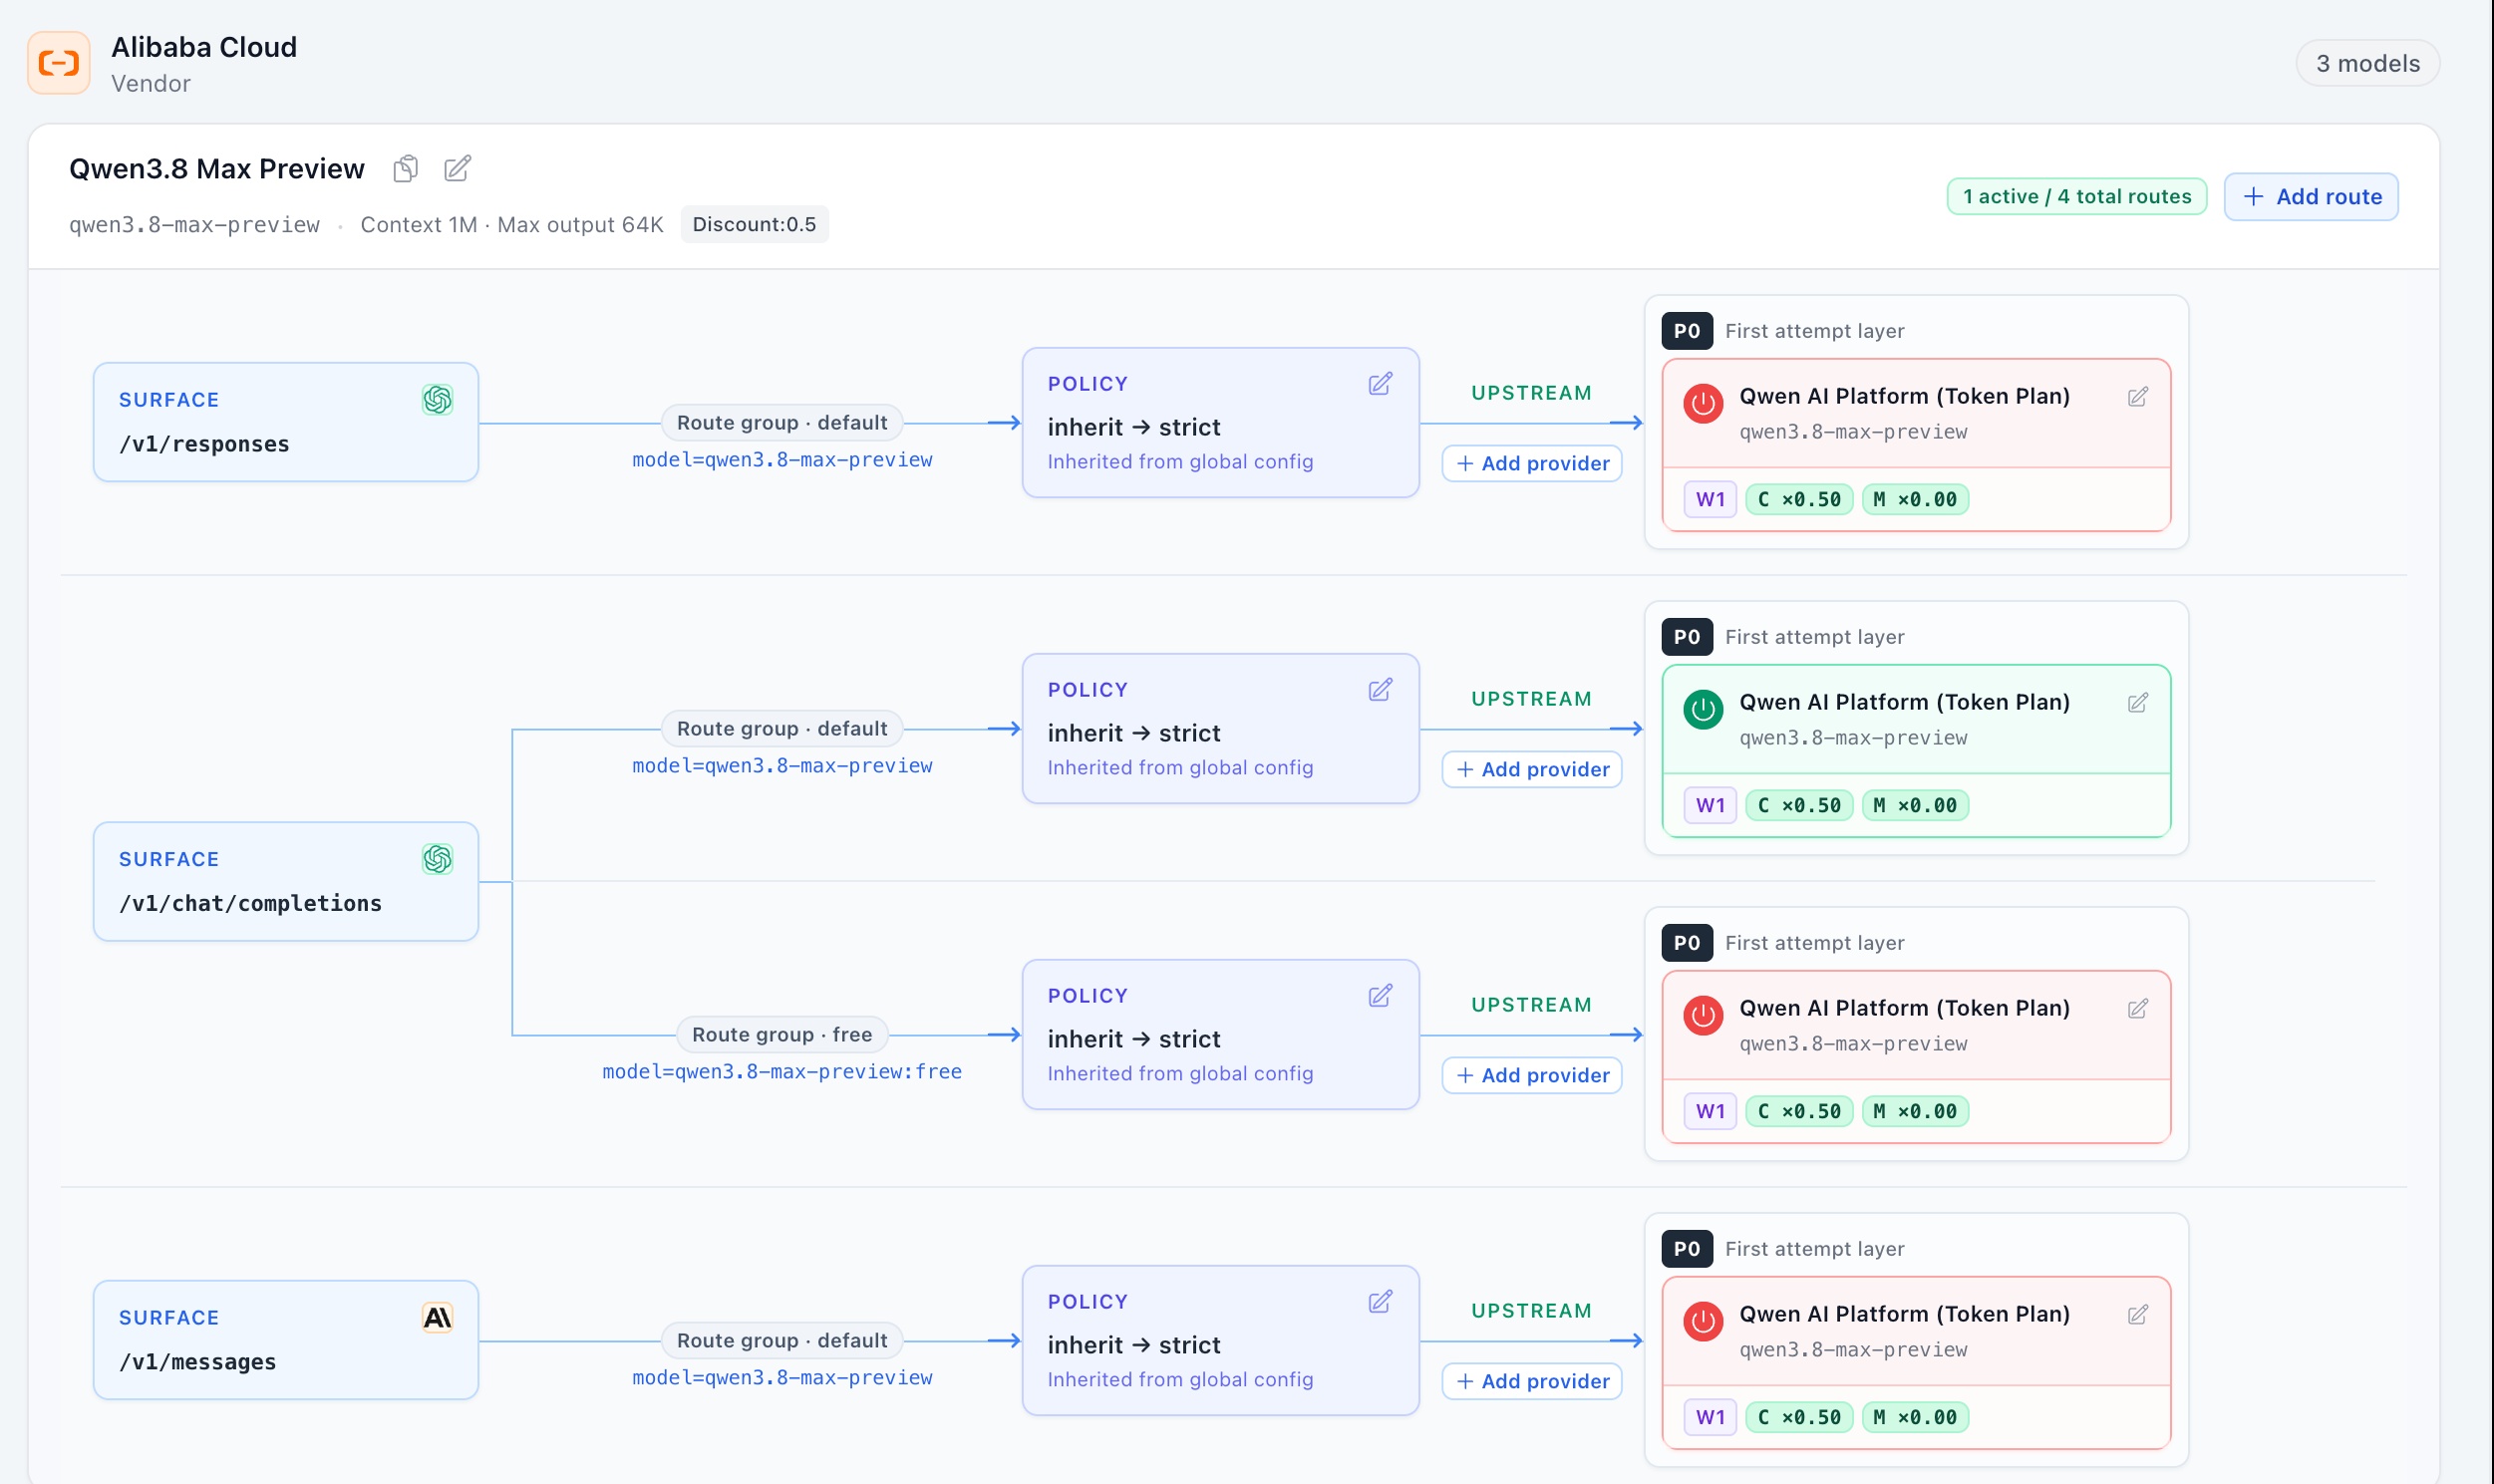
Task: Edit provider on the /v1/messages route
Action: [x=2138, y=1315]
